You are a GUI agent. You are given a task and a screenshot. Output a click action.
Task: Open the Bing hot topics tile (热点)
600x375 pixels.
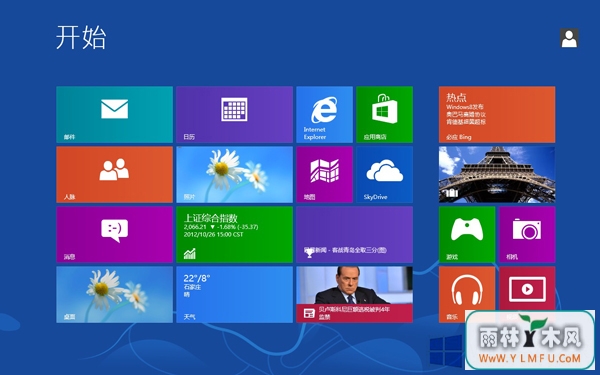pyautogui.click(x=497, y=114)
